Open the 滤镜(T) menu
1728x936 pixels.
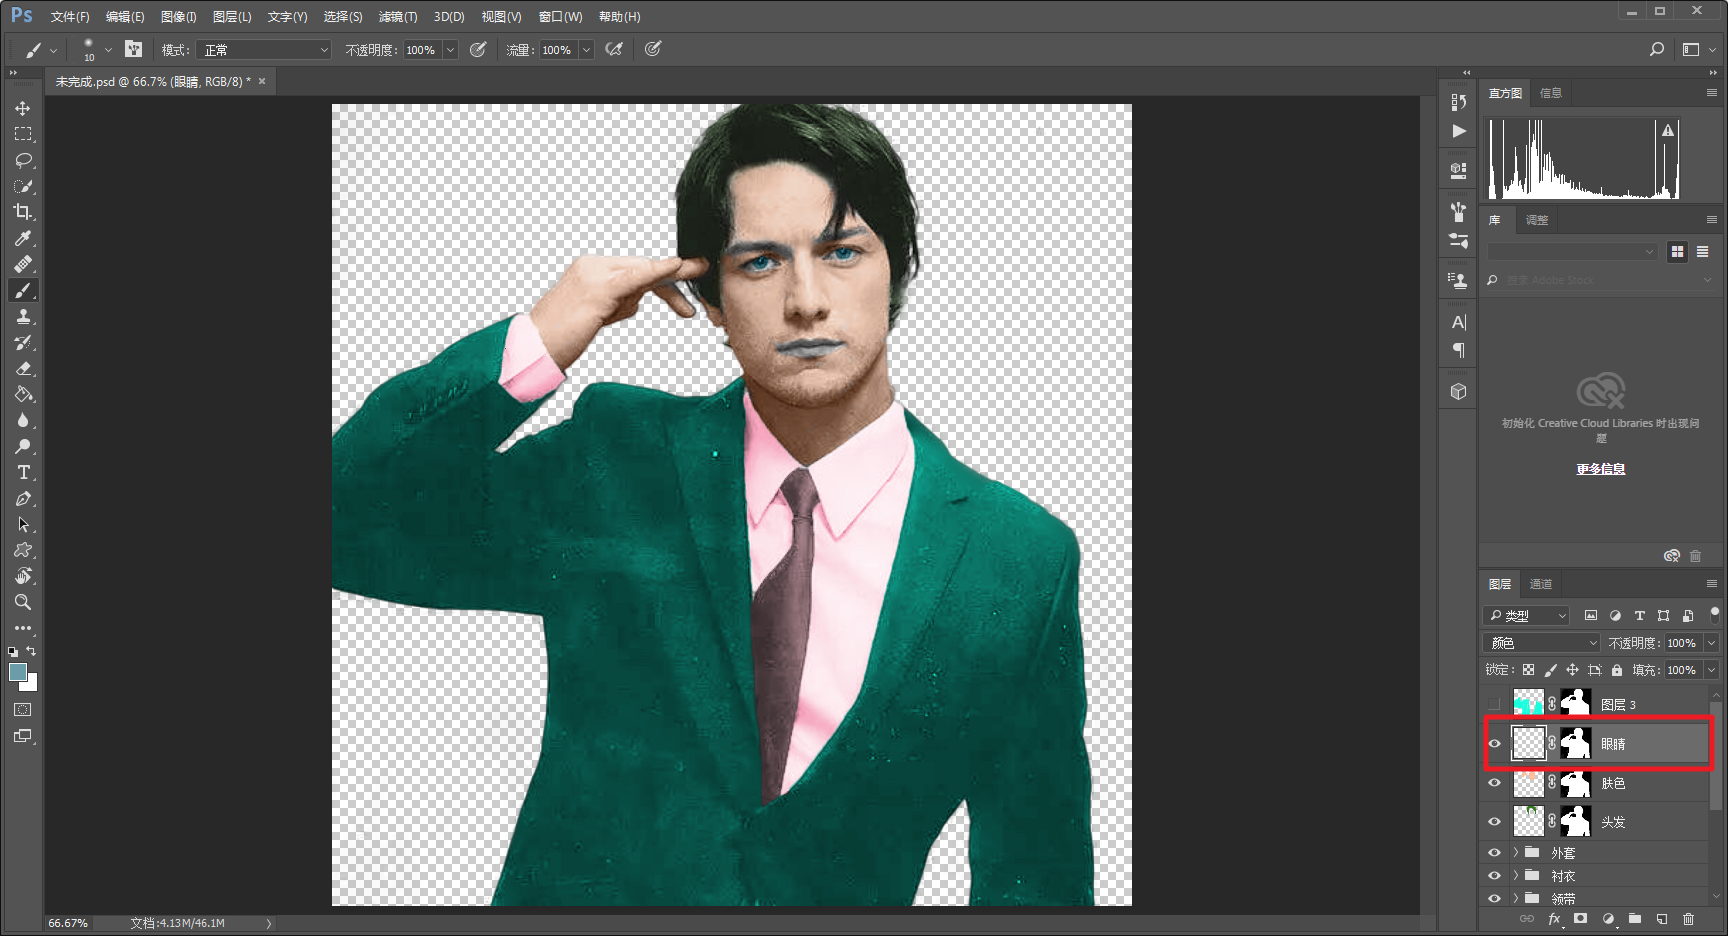tap(398, 17)
